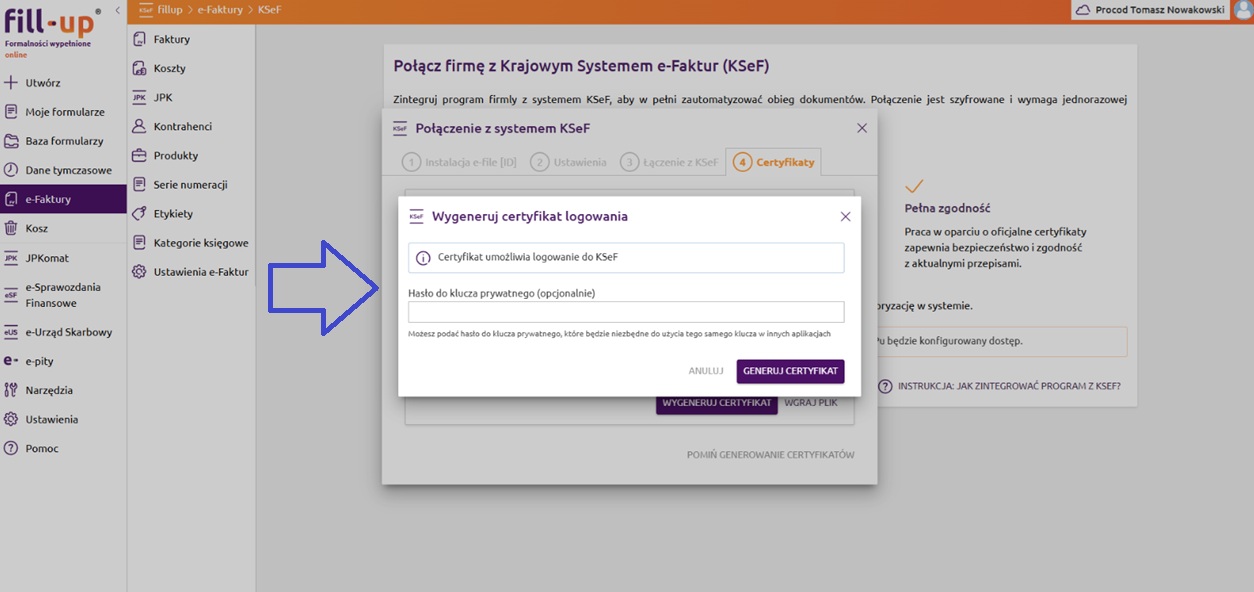Open the Faktury icon in submenu
The width and height of the screenshot is (1254, 592).
[x=139, y=39]
